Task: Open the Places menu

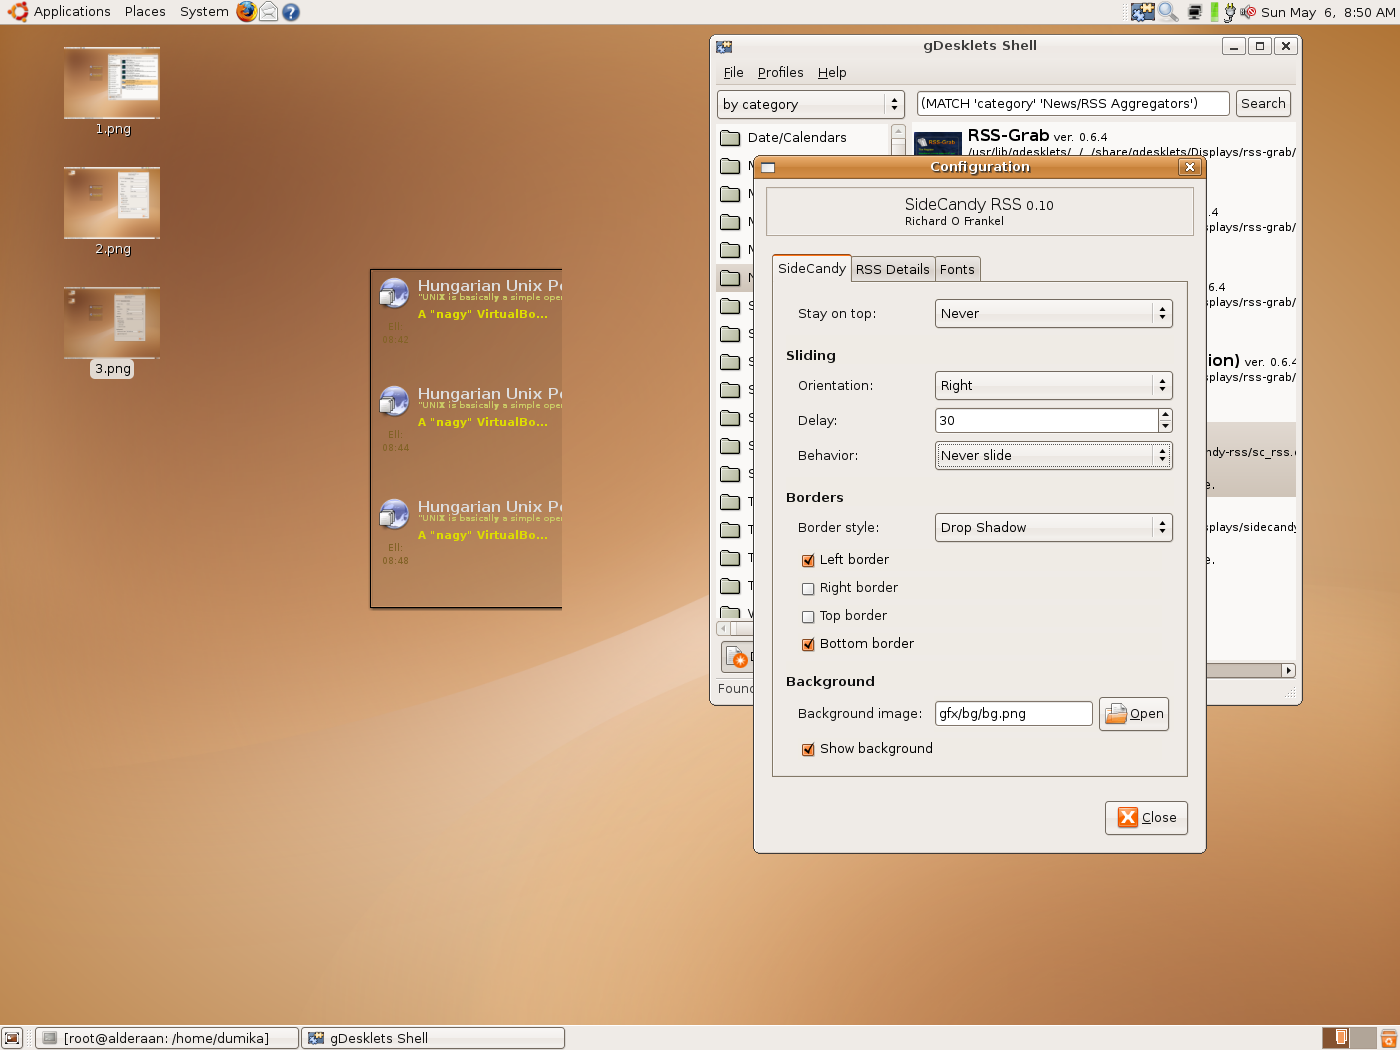Action: [145, 12]
